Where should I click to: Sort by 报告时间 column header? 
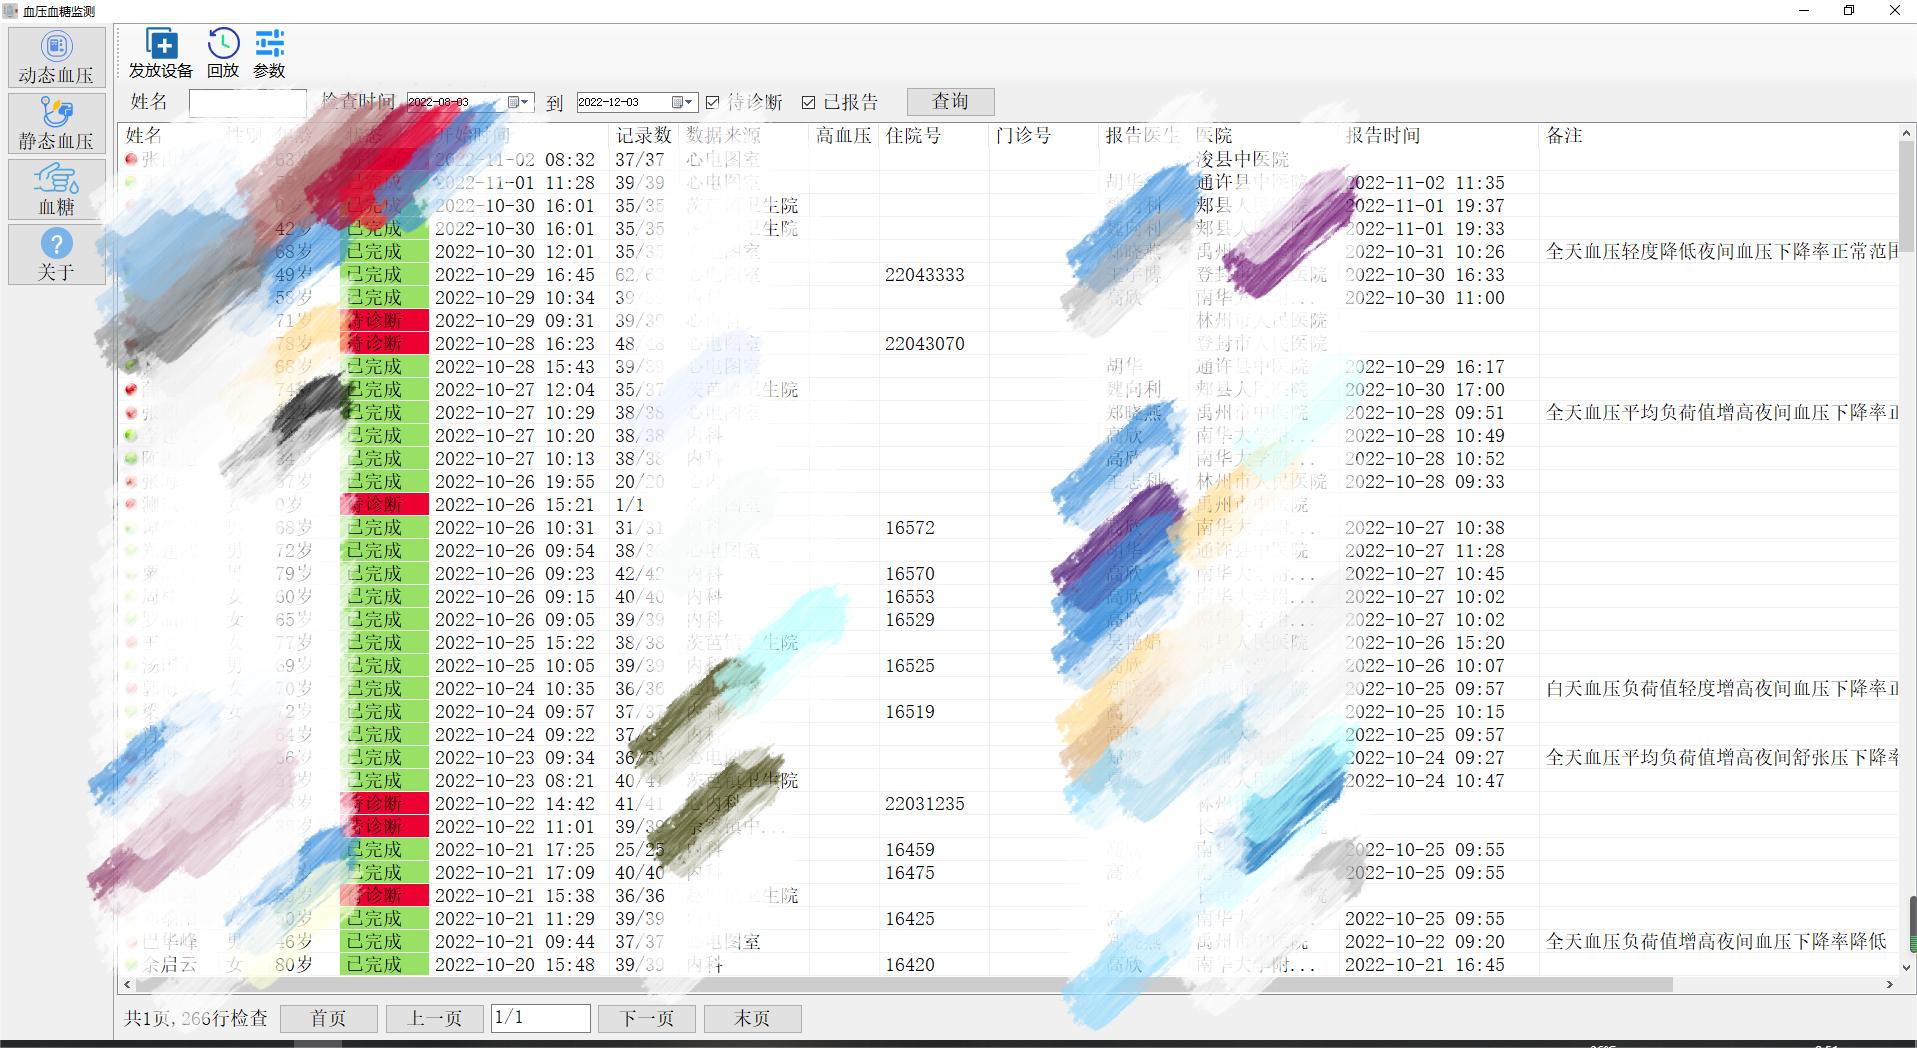pos(1383,135)
